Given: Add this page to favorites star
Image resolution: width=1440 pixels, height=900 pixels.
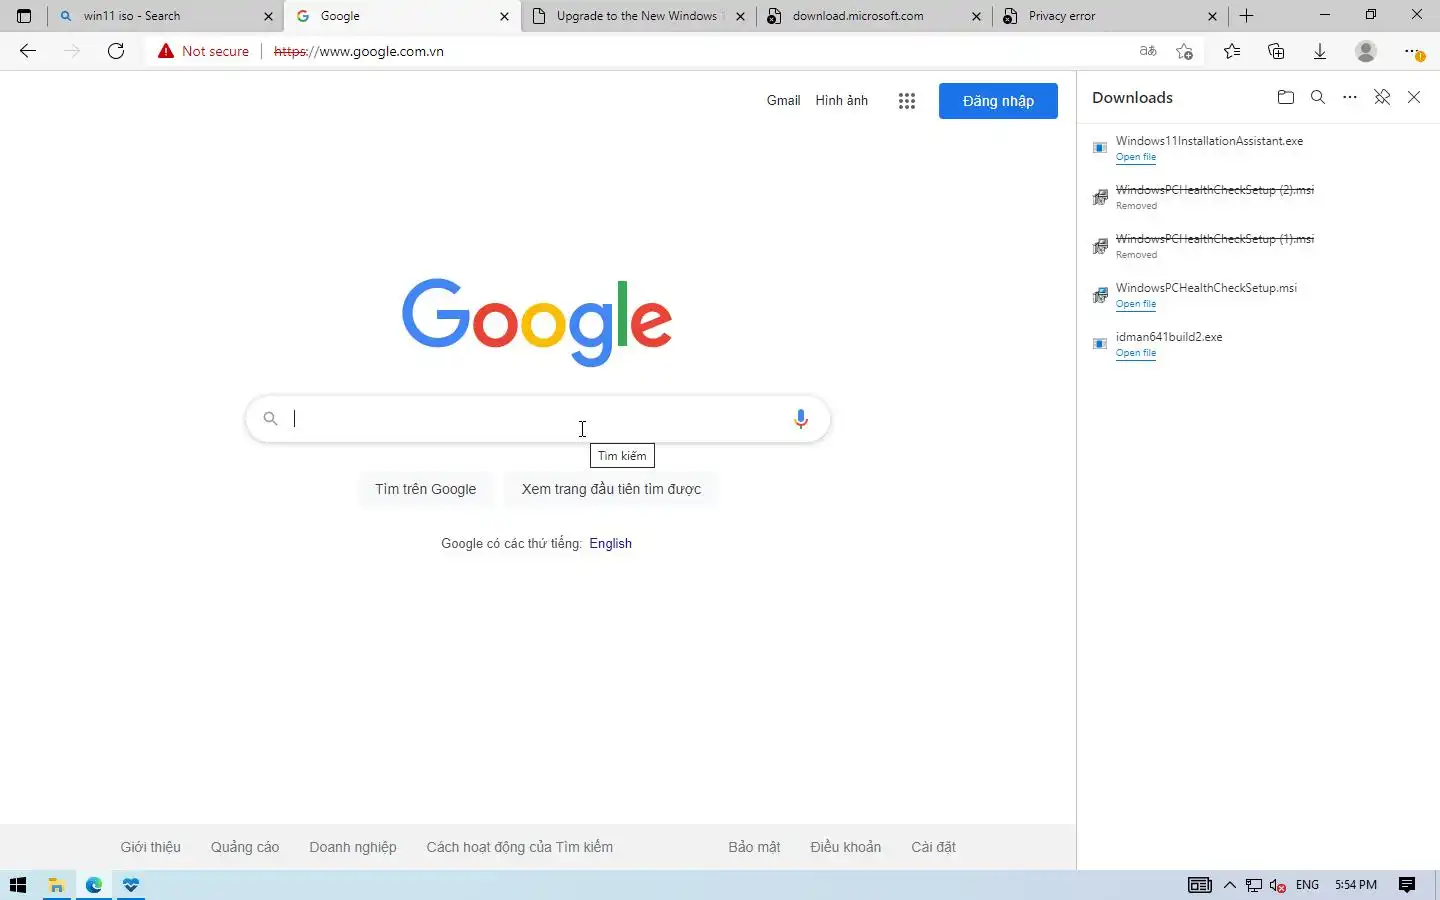Looking at the screenshot, I should [1185, 51].
